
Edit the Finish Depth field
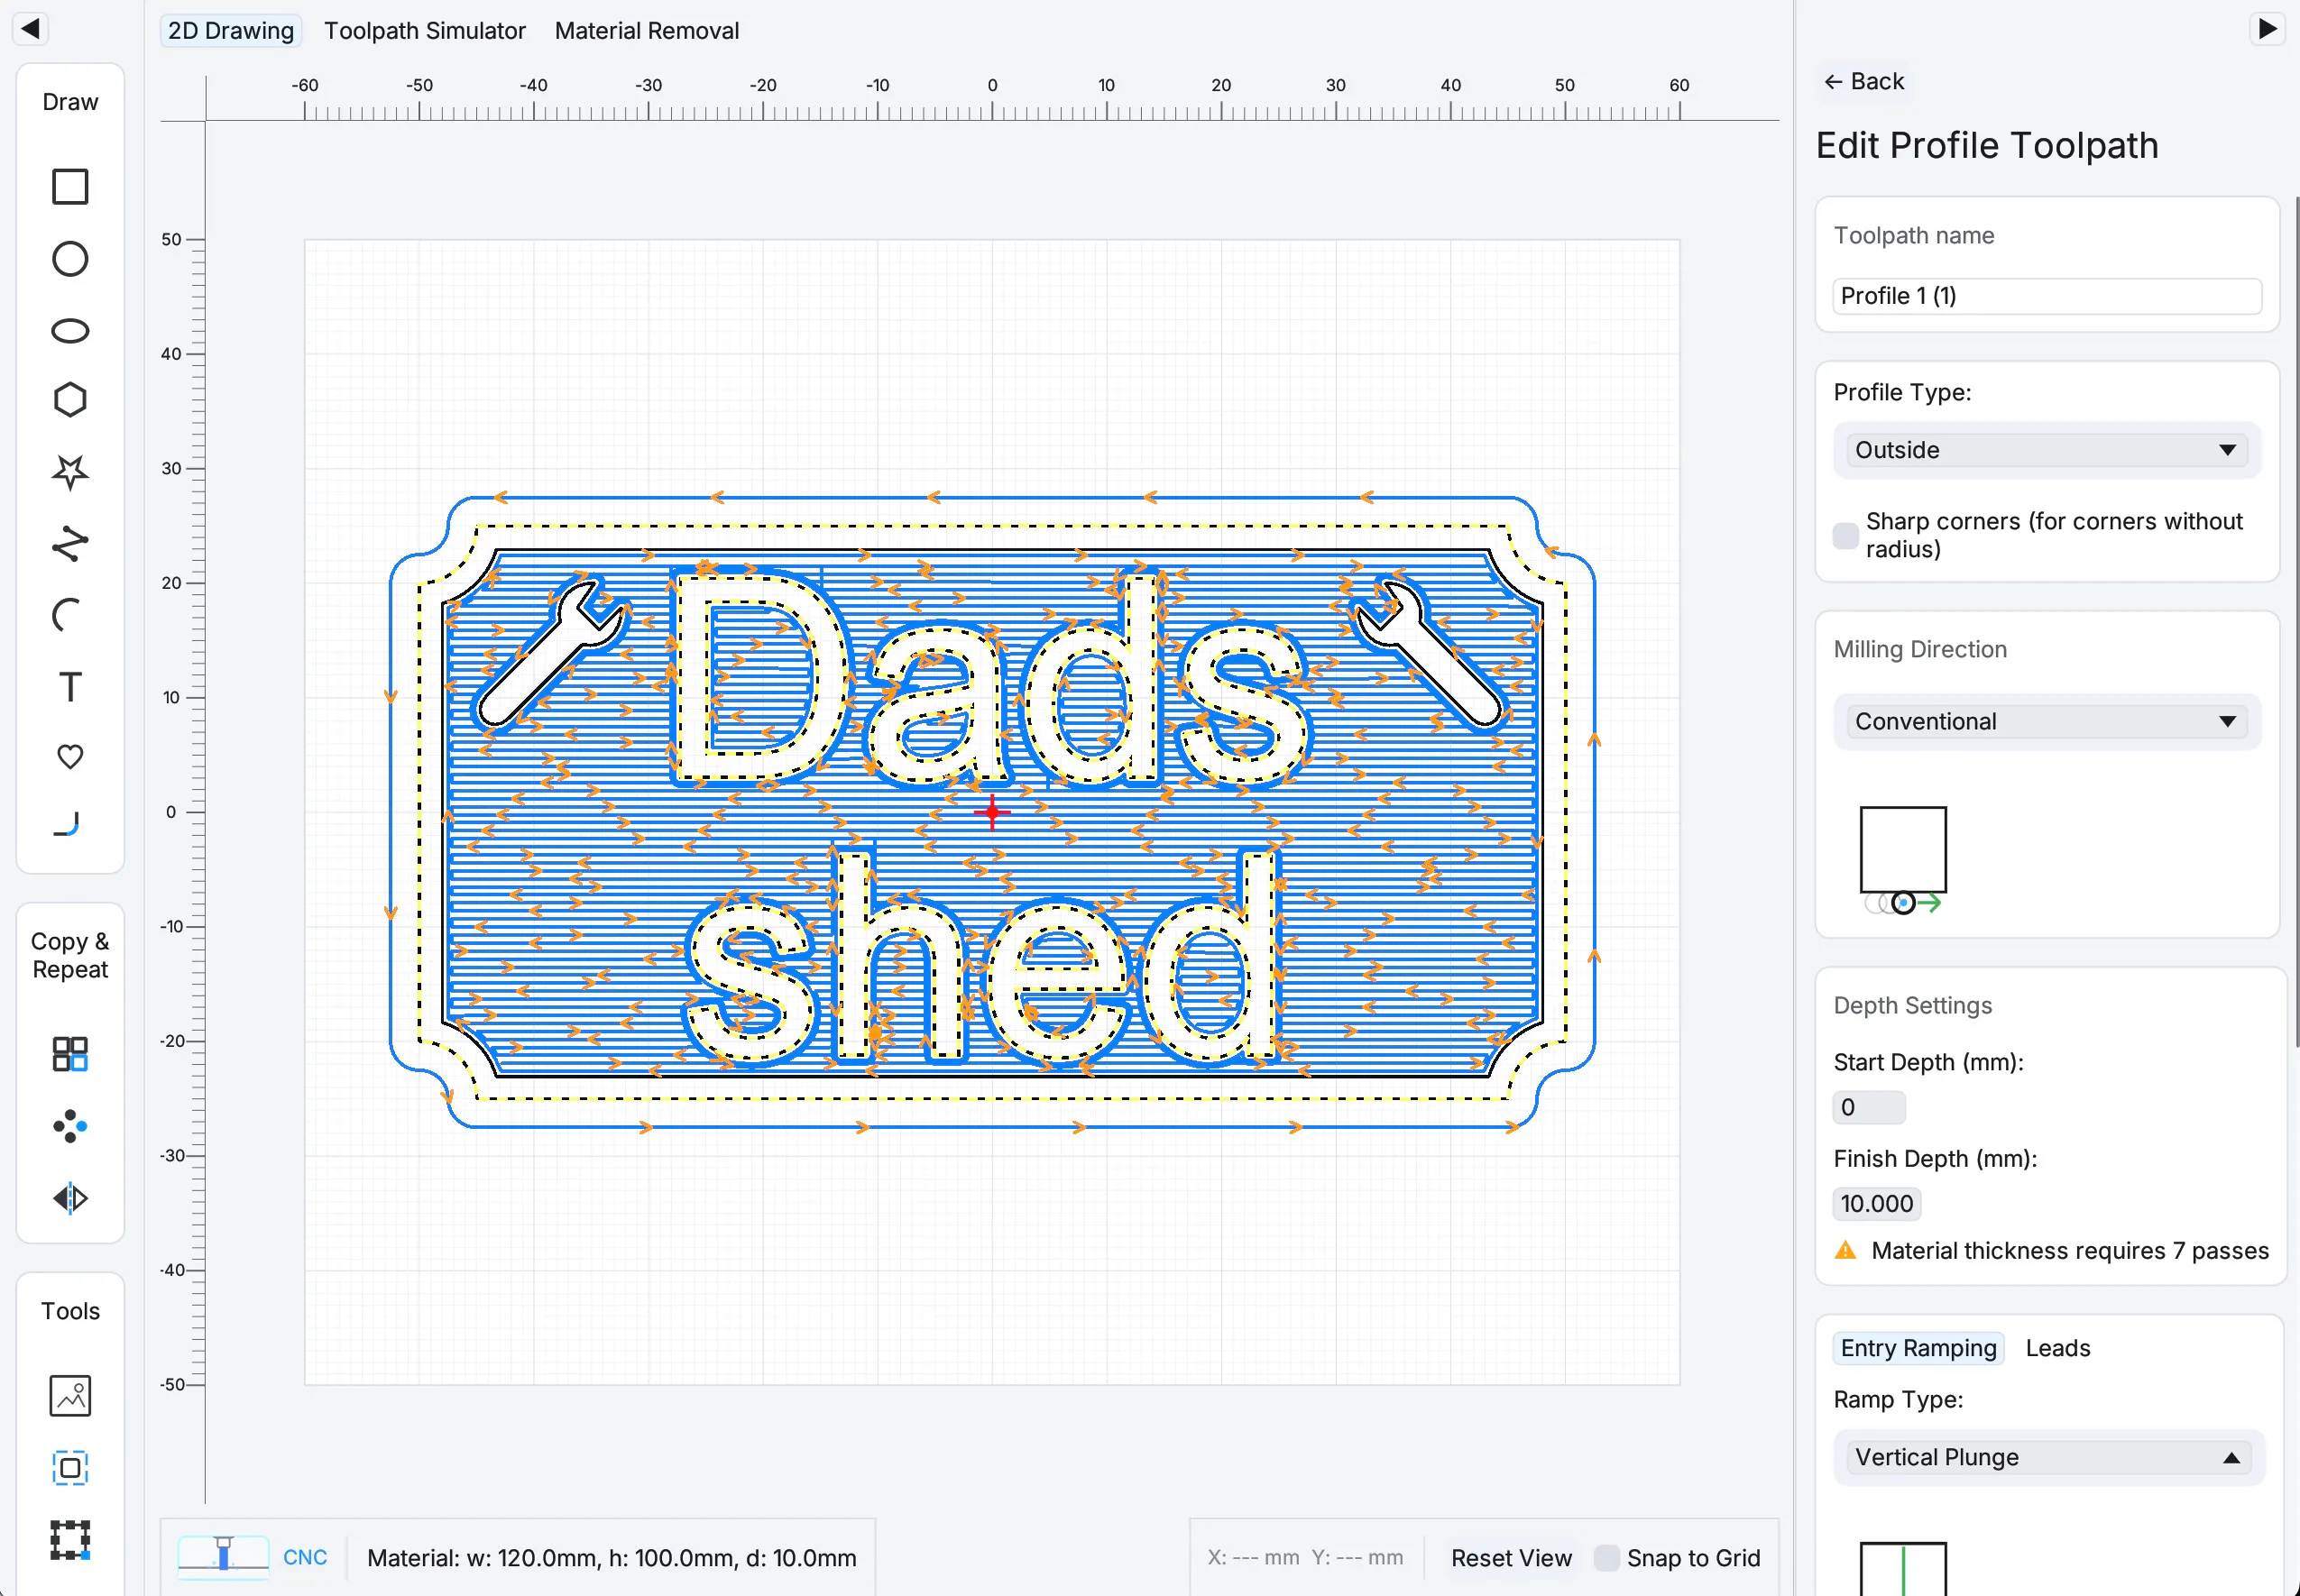1876,1204
